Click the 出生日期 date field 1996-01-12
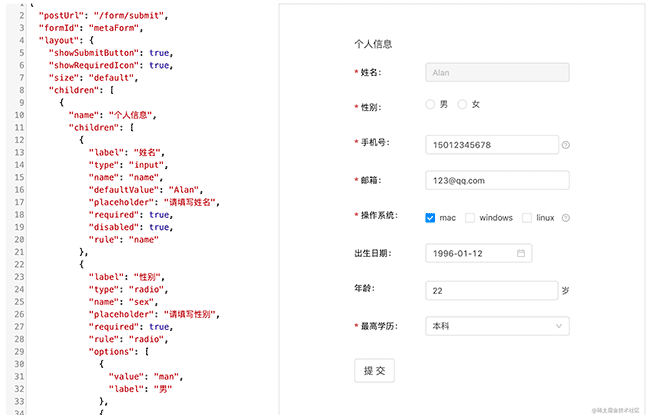Screen dimensions: 650x415 click(x=479, y=253)
